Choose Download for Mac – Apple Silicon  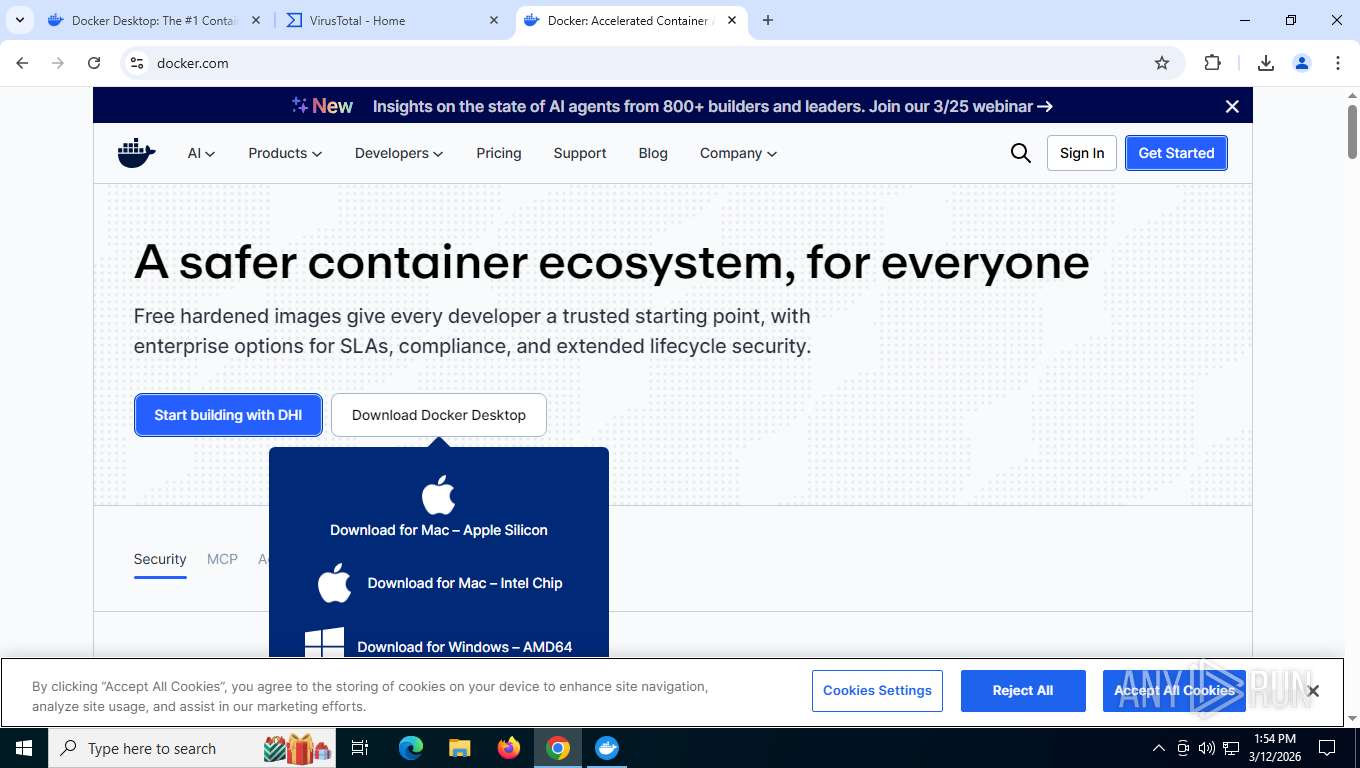tap(439, 530)
